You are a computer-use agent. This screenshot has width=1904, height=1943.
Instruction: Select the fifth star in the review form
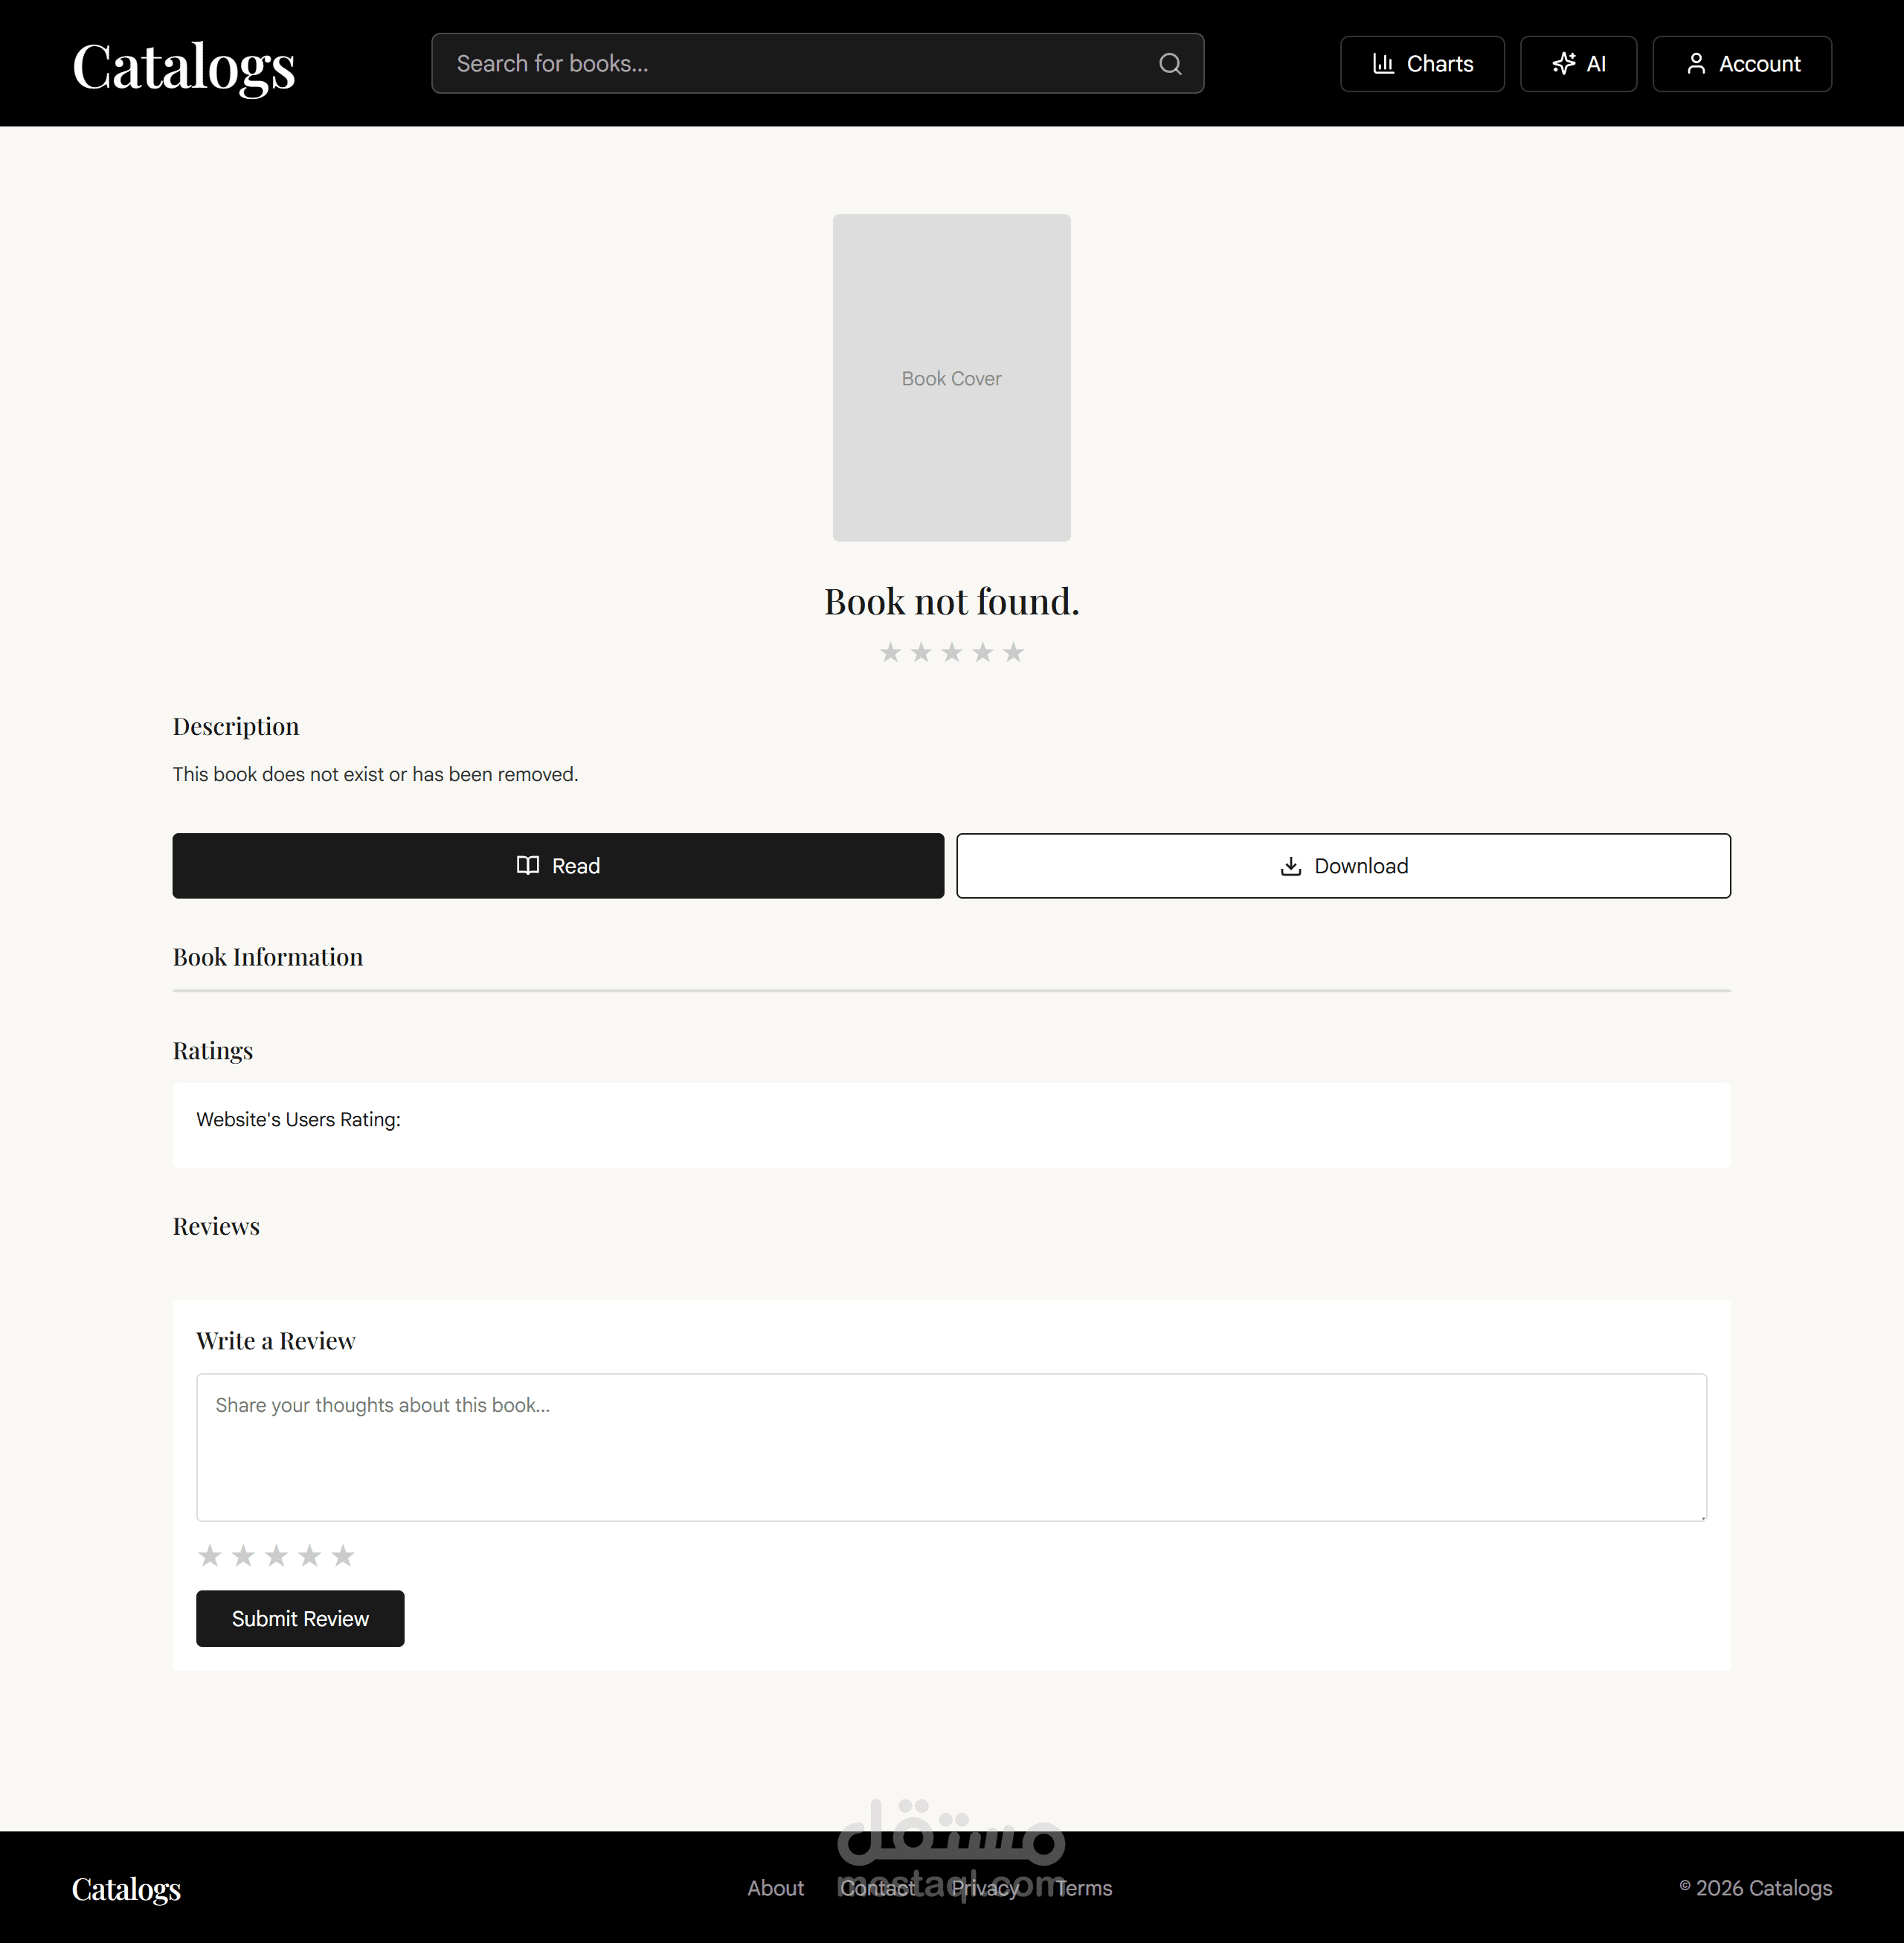[343, 1555]
